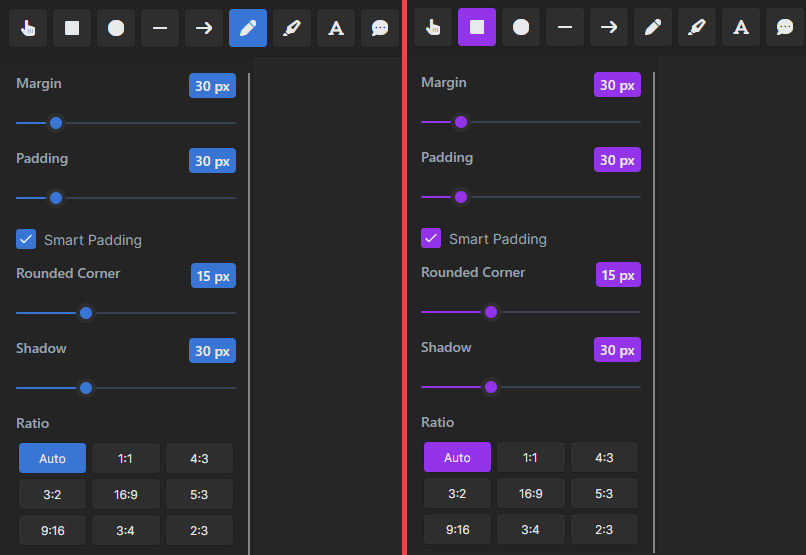This screenshot has height=555, width=806.
Task: Choose 3:2 ratio in the blue panel
Action: [52, 494]
